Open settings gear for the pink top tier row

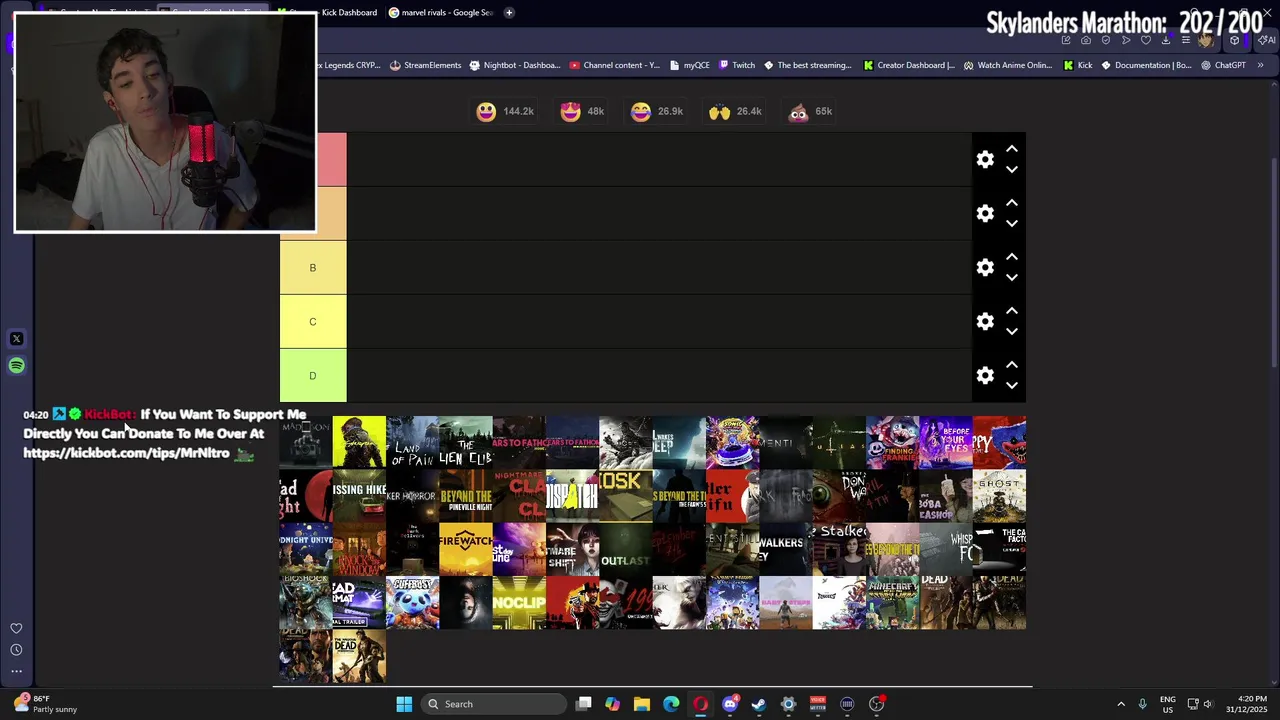coord(985,160)
